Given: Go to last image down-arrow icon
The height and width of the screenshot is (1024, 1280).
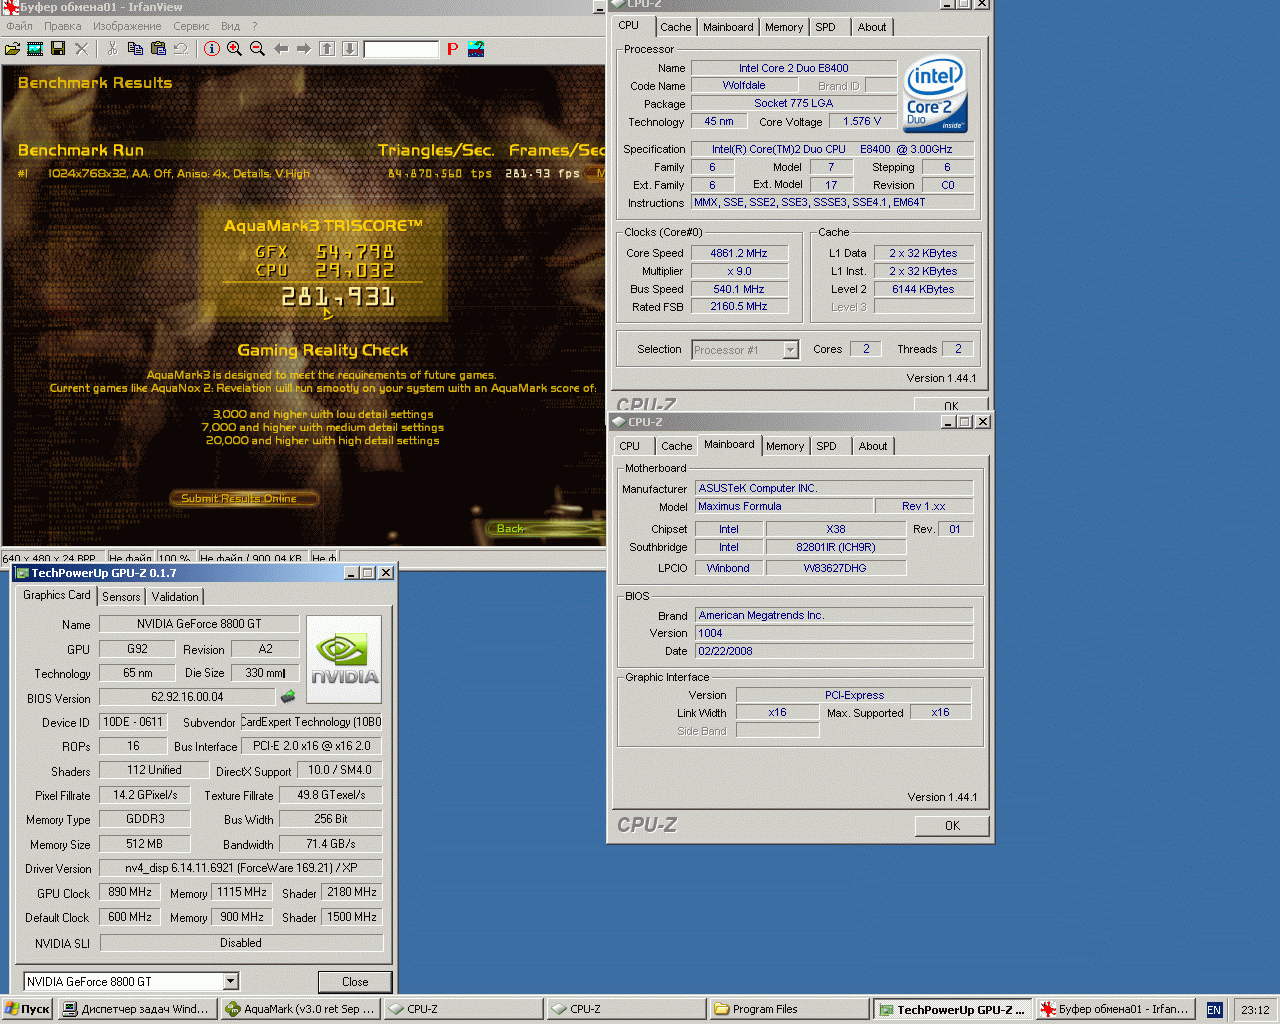Looking at the screenshot, I should click(350, 48).
